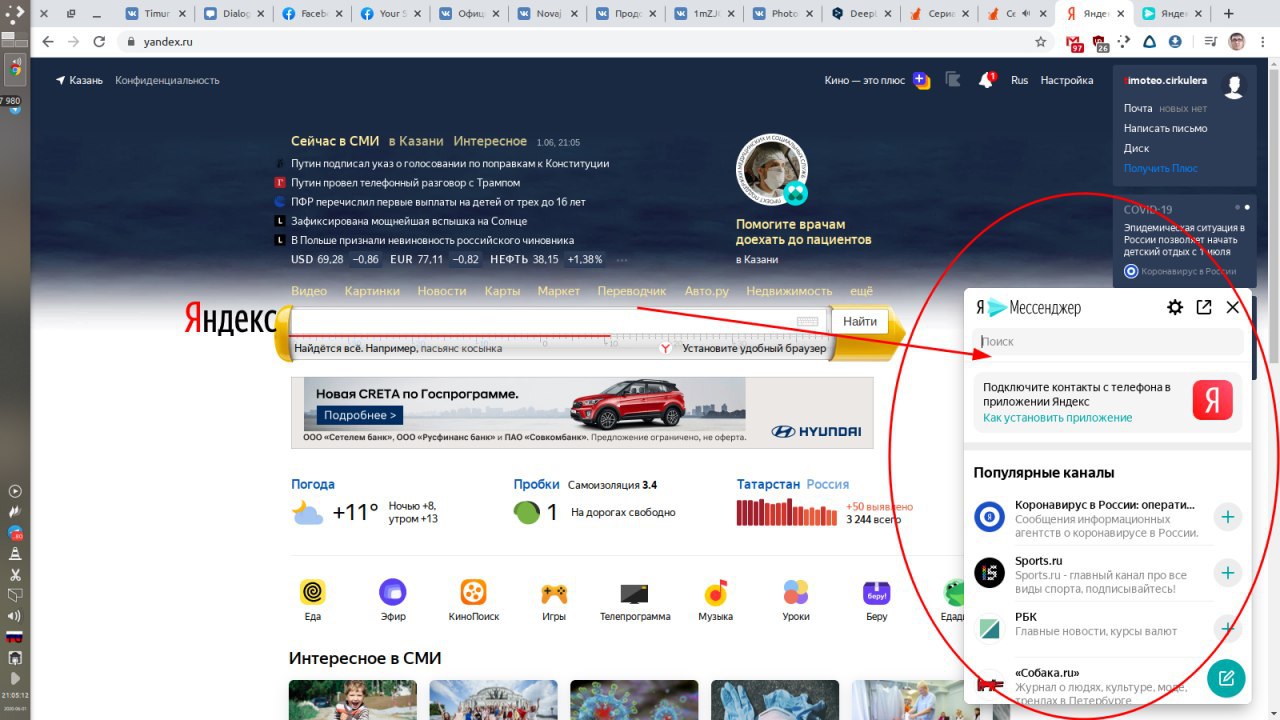Open new browser tab
Screen dimensions: 1280x720
coord(1228,14)
